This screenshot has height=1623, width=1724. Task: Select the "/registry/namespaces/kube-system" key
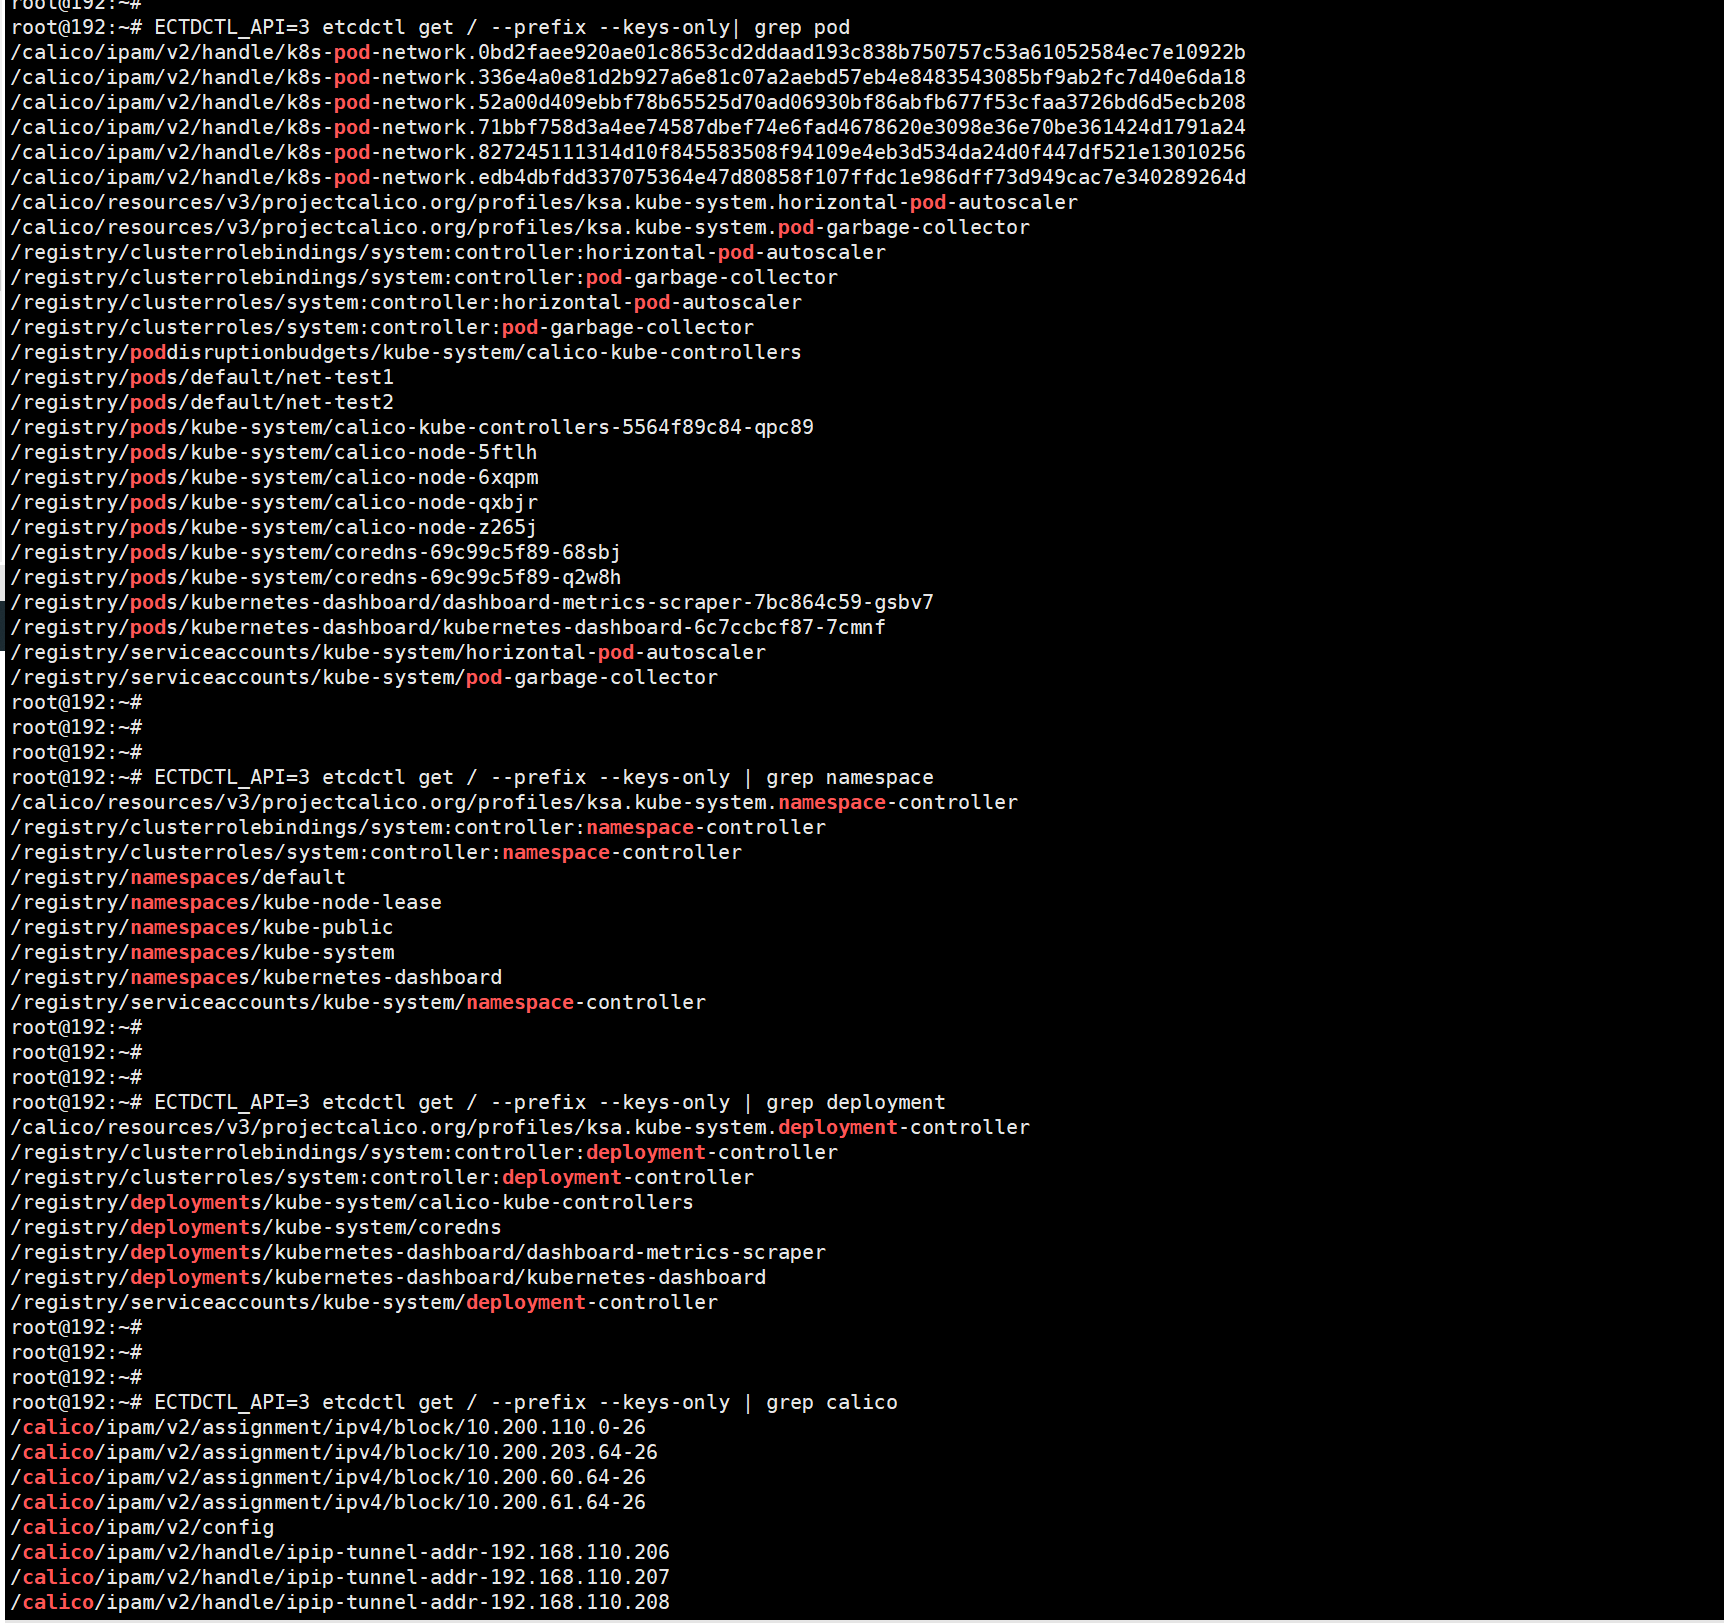point(202,952)
